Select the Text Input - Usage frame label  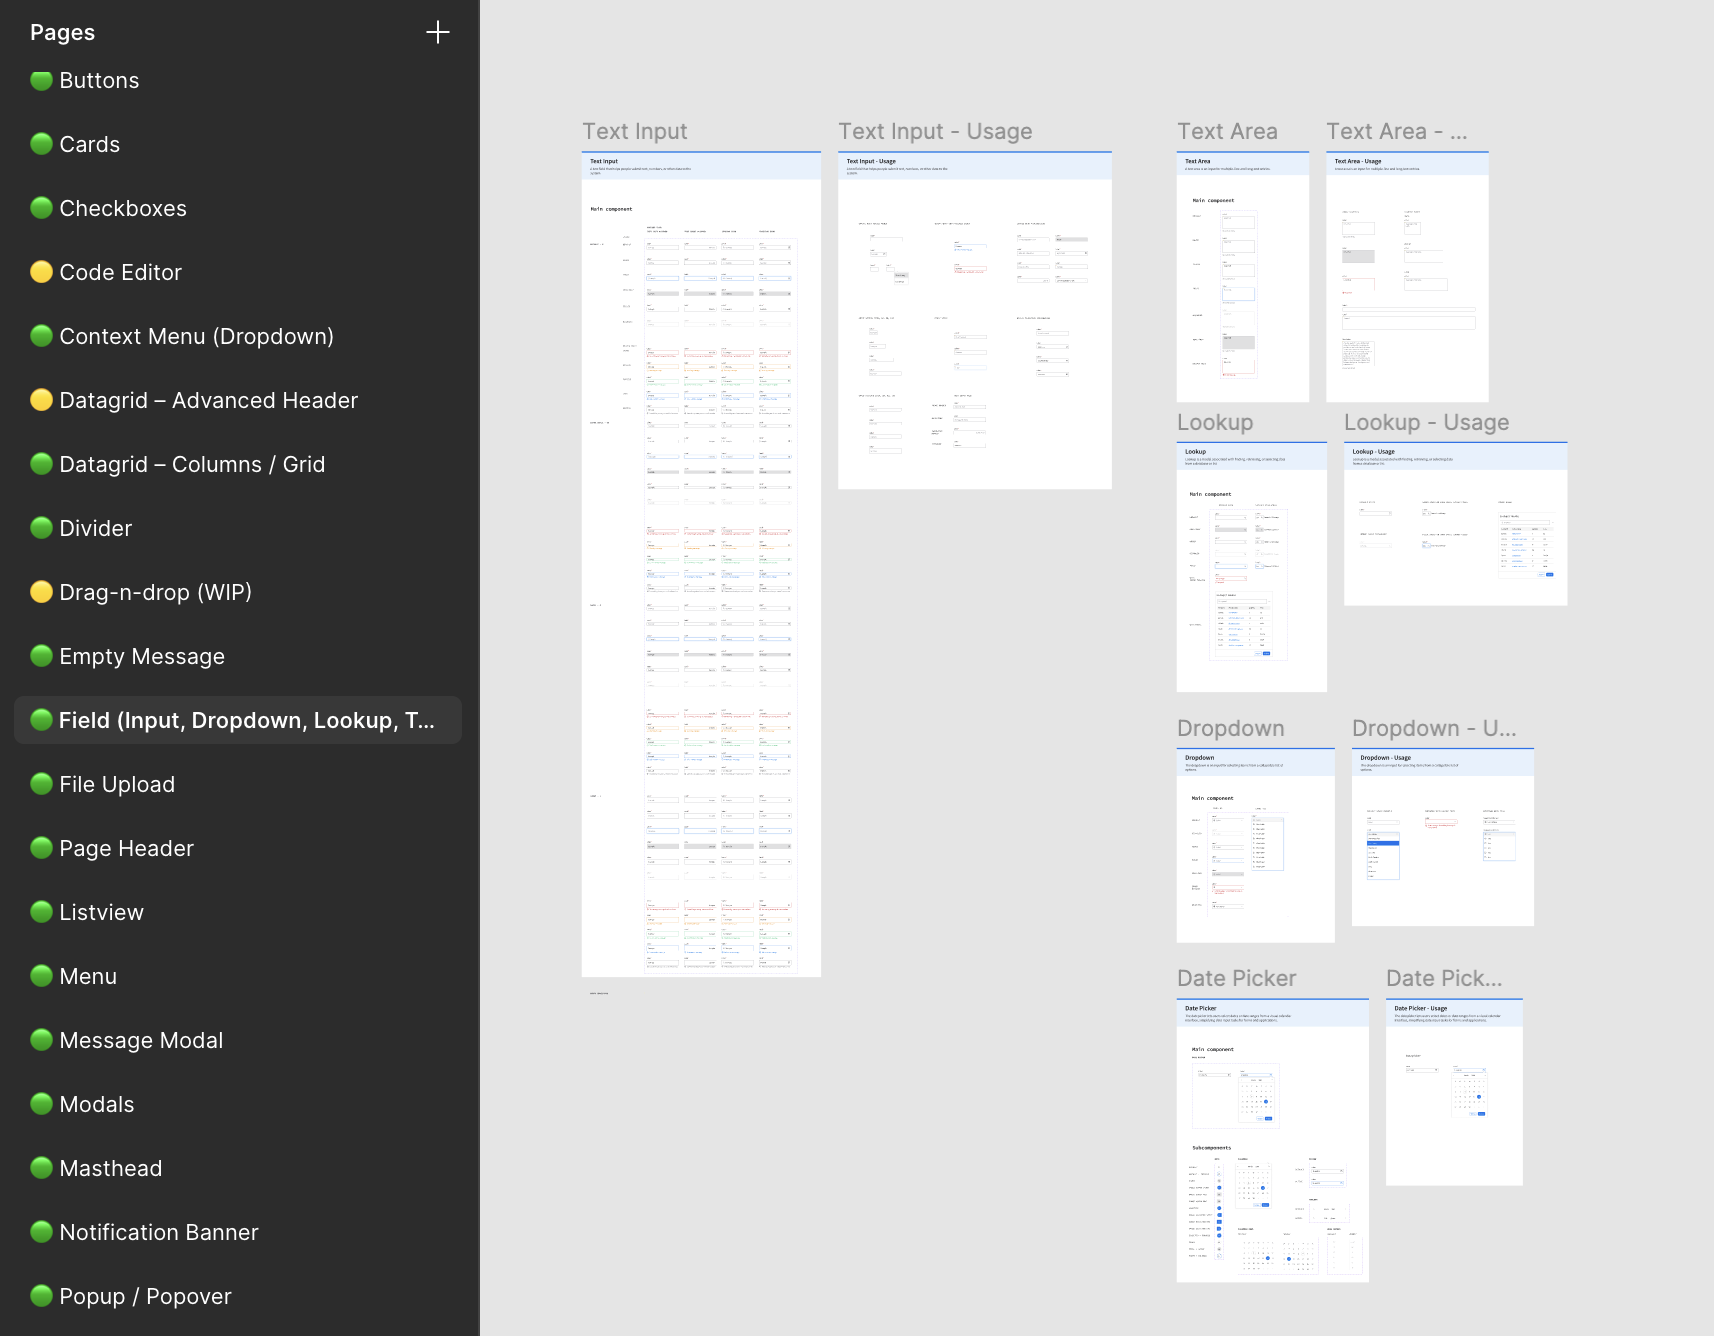coord(935,132)
